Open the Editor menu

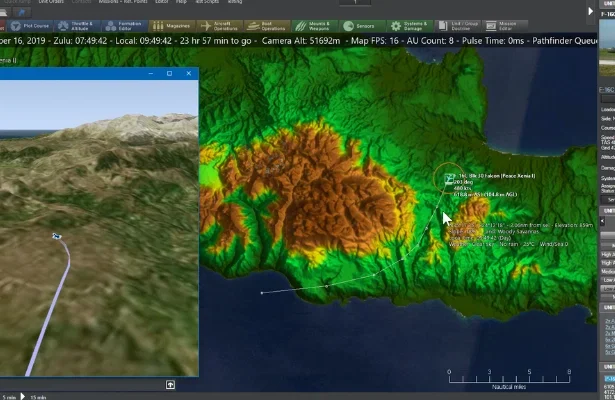(x=161, y=2)
